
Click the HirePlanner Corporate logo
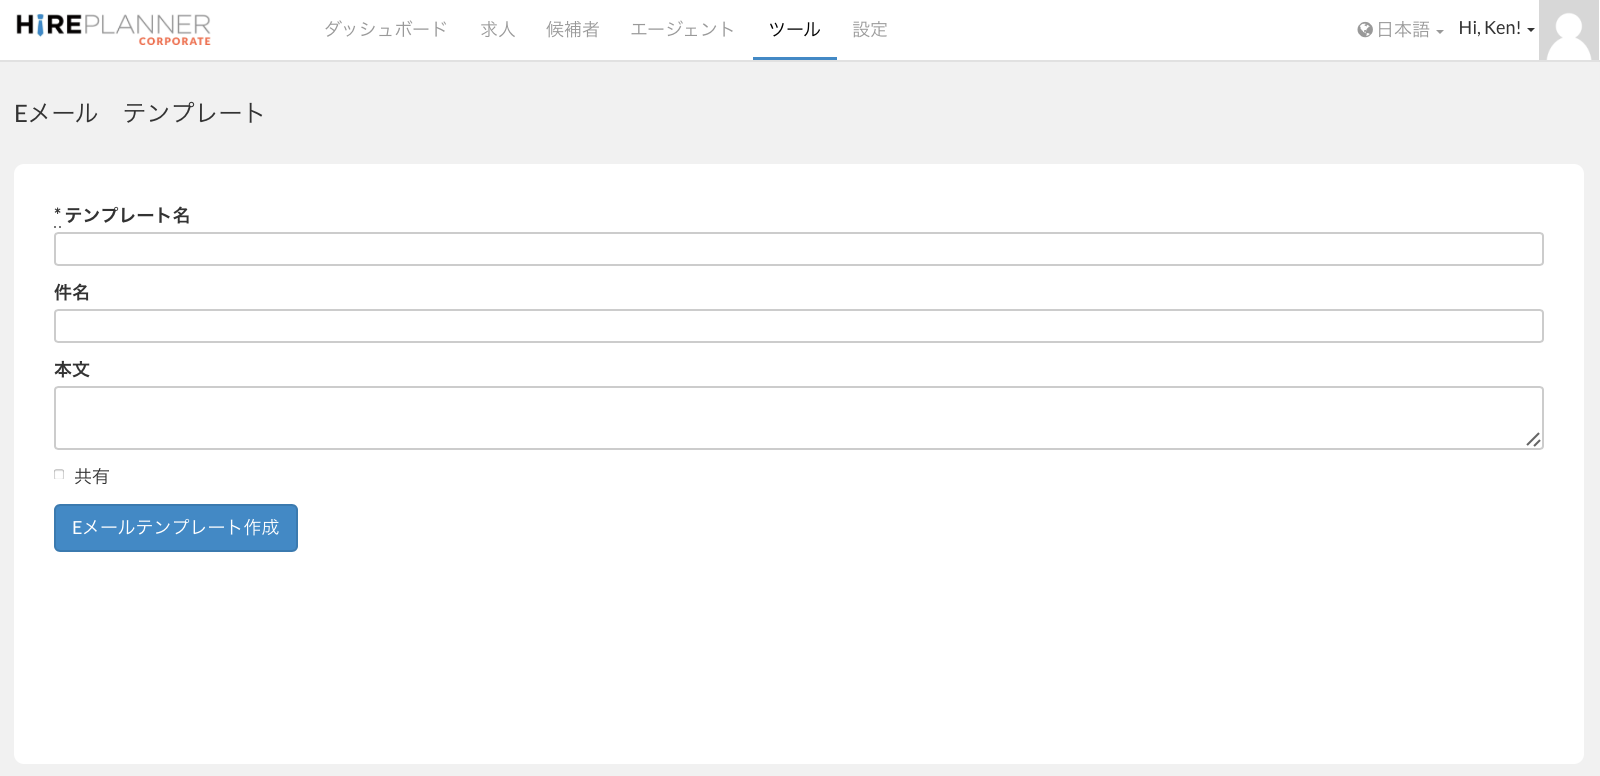click(113, 29)
